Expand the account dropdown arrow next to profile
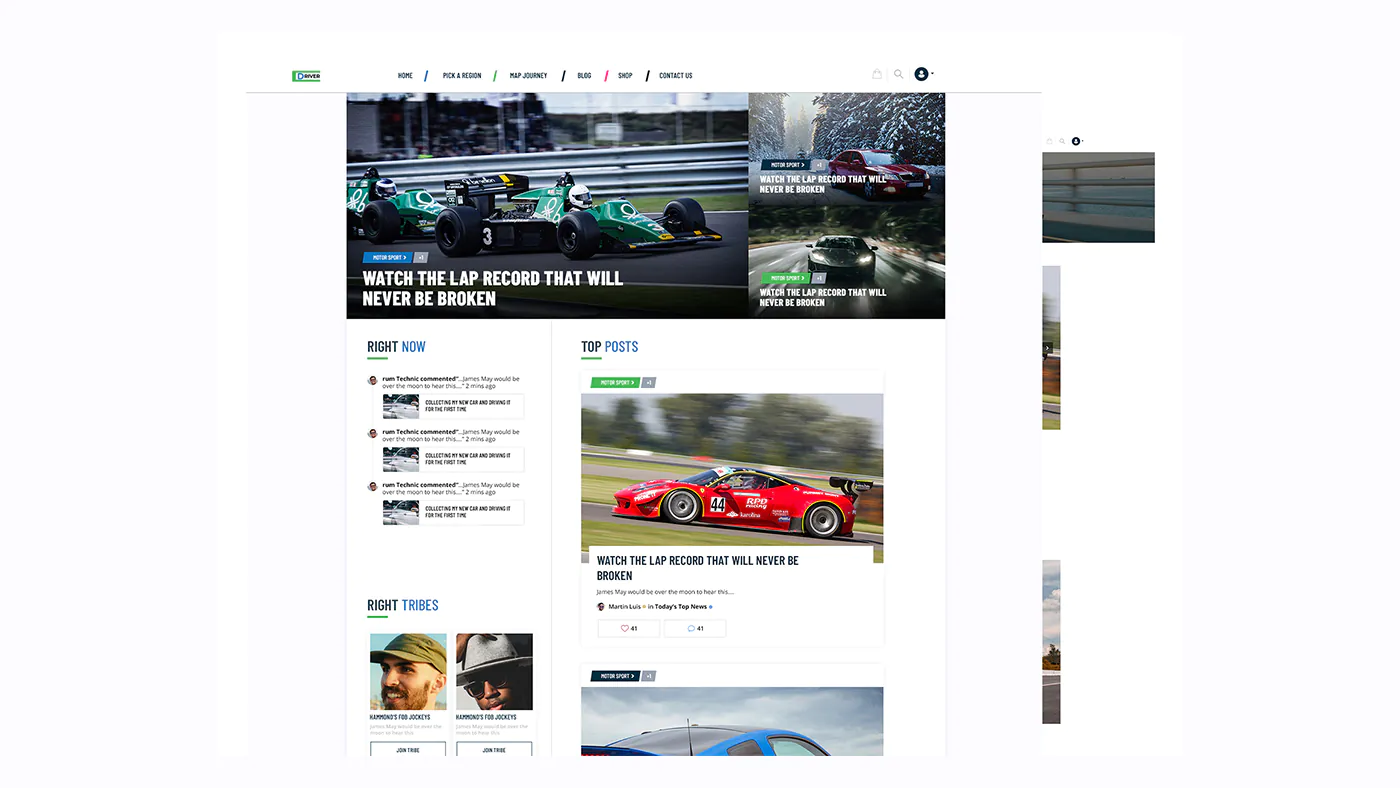Image resolution: width=1400 pixels, height=788 pixels. [x=932, y=71]
